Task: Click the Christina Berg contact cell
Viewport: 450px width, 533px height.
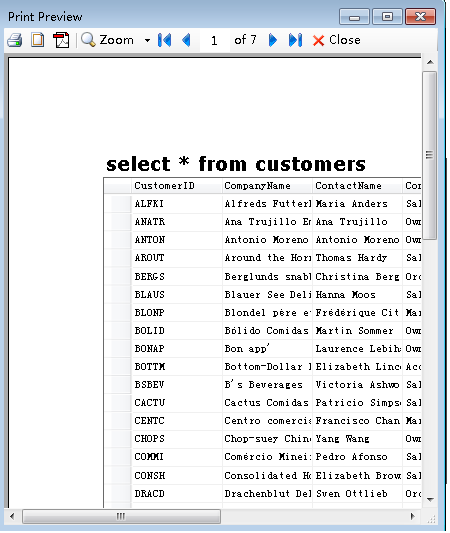Action: click(x=357, y=277)
